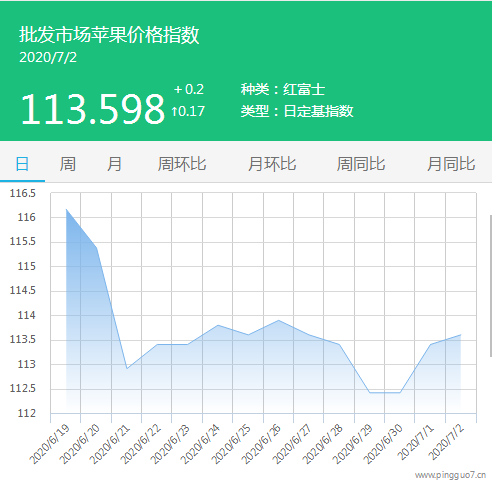Open the 周环比 tab
The height and width of the screenshot is (487, 492).
182,164
